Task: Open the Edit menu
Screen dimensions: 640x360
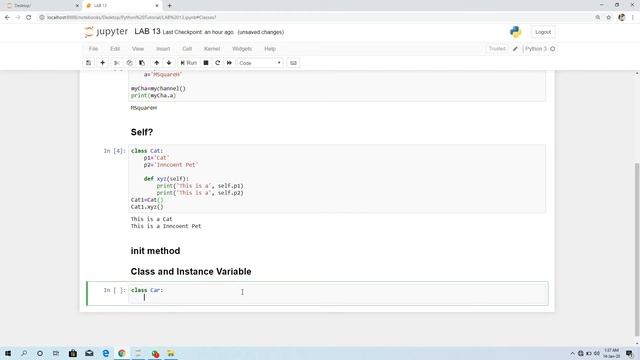Action: tap(115, 49)
